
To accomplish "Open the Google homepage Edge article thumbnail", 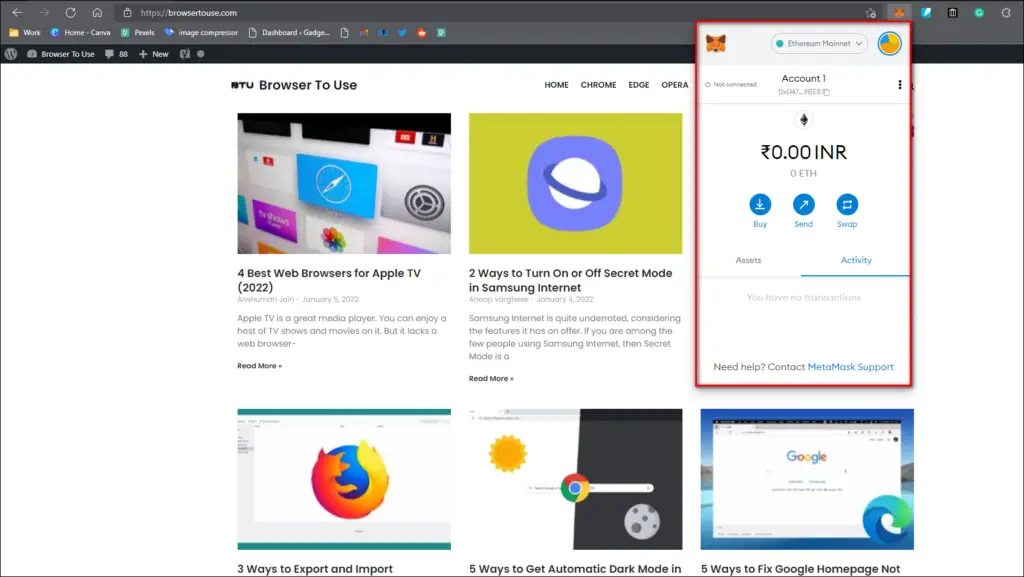I will click(807, 479).
